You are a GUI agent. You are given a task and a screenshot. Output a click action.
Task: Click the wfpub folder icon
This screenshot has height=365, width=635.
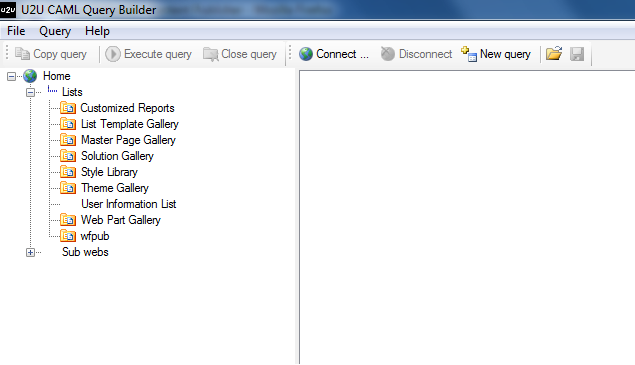click(x=68, y=236)
